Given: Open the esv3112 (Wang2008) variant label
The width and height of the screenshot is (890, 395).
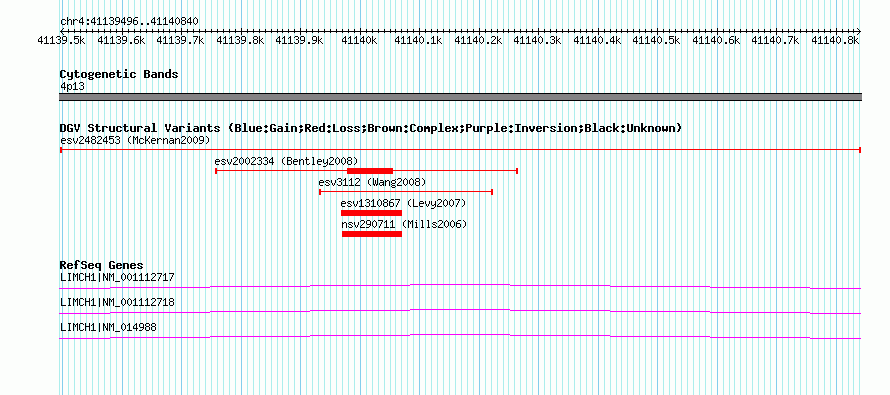Looking at the screenshot, I should 372,182.
